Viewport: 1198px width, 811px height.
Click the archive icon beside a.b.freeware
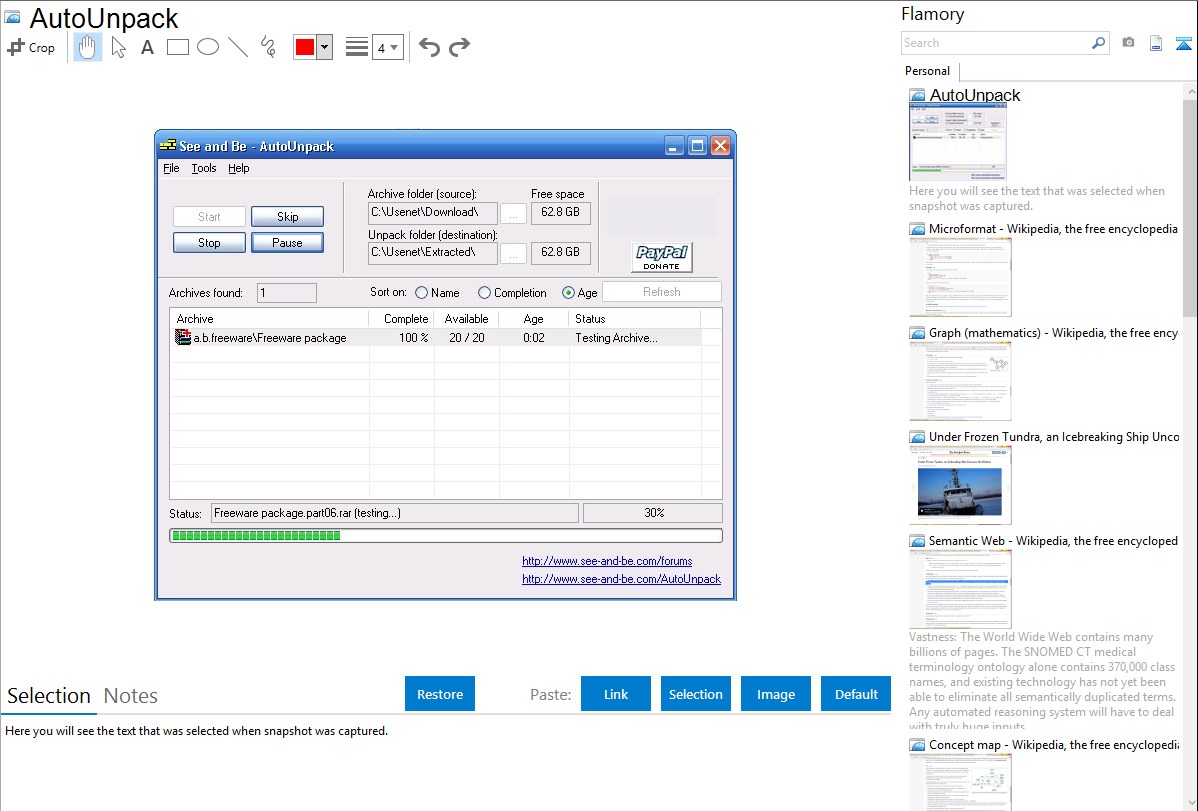[x=183, y=337]
